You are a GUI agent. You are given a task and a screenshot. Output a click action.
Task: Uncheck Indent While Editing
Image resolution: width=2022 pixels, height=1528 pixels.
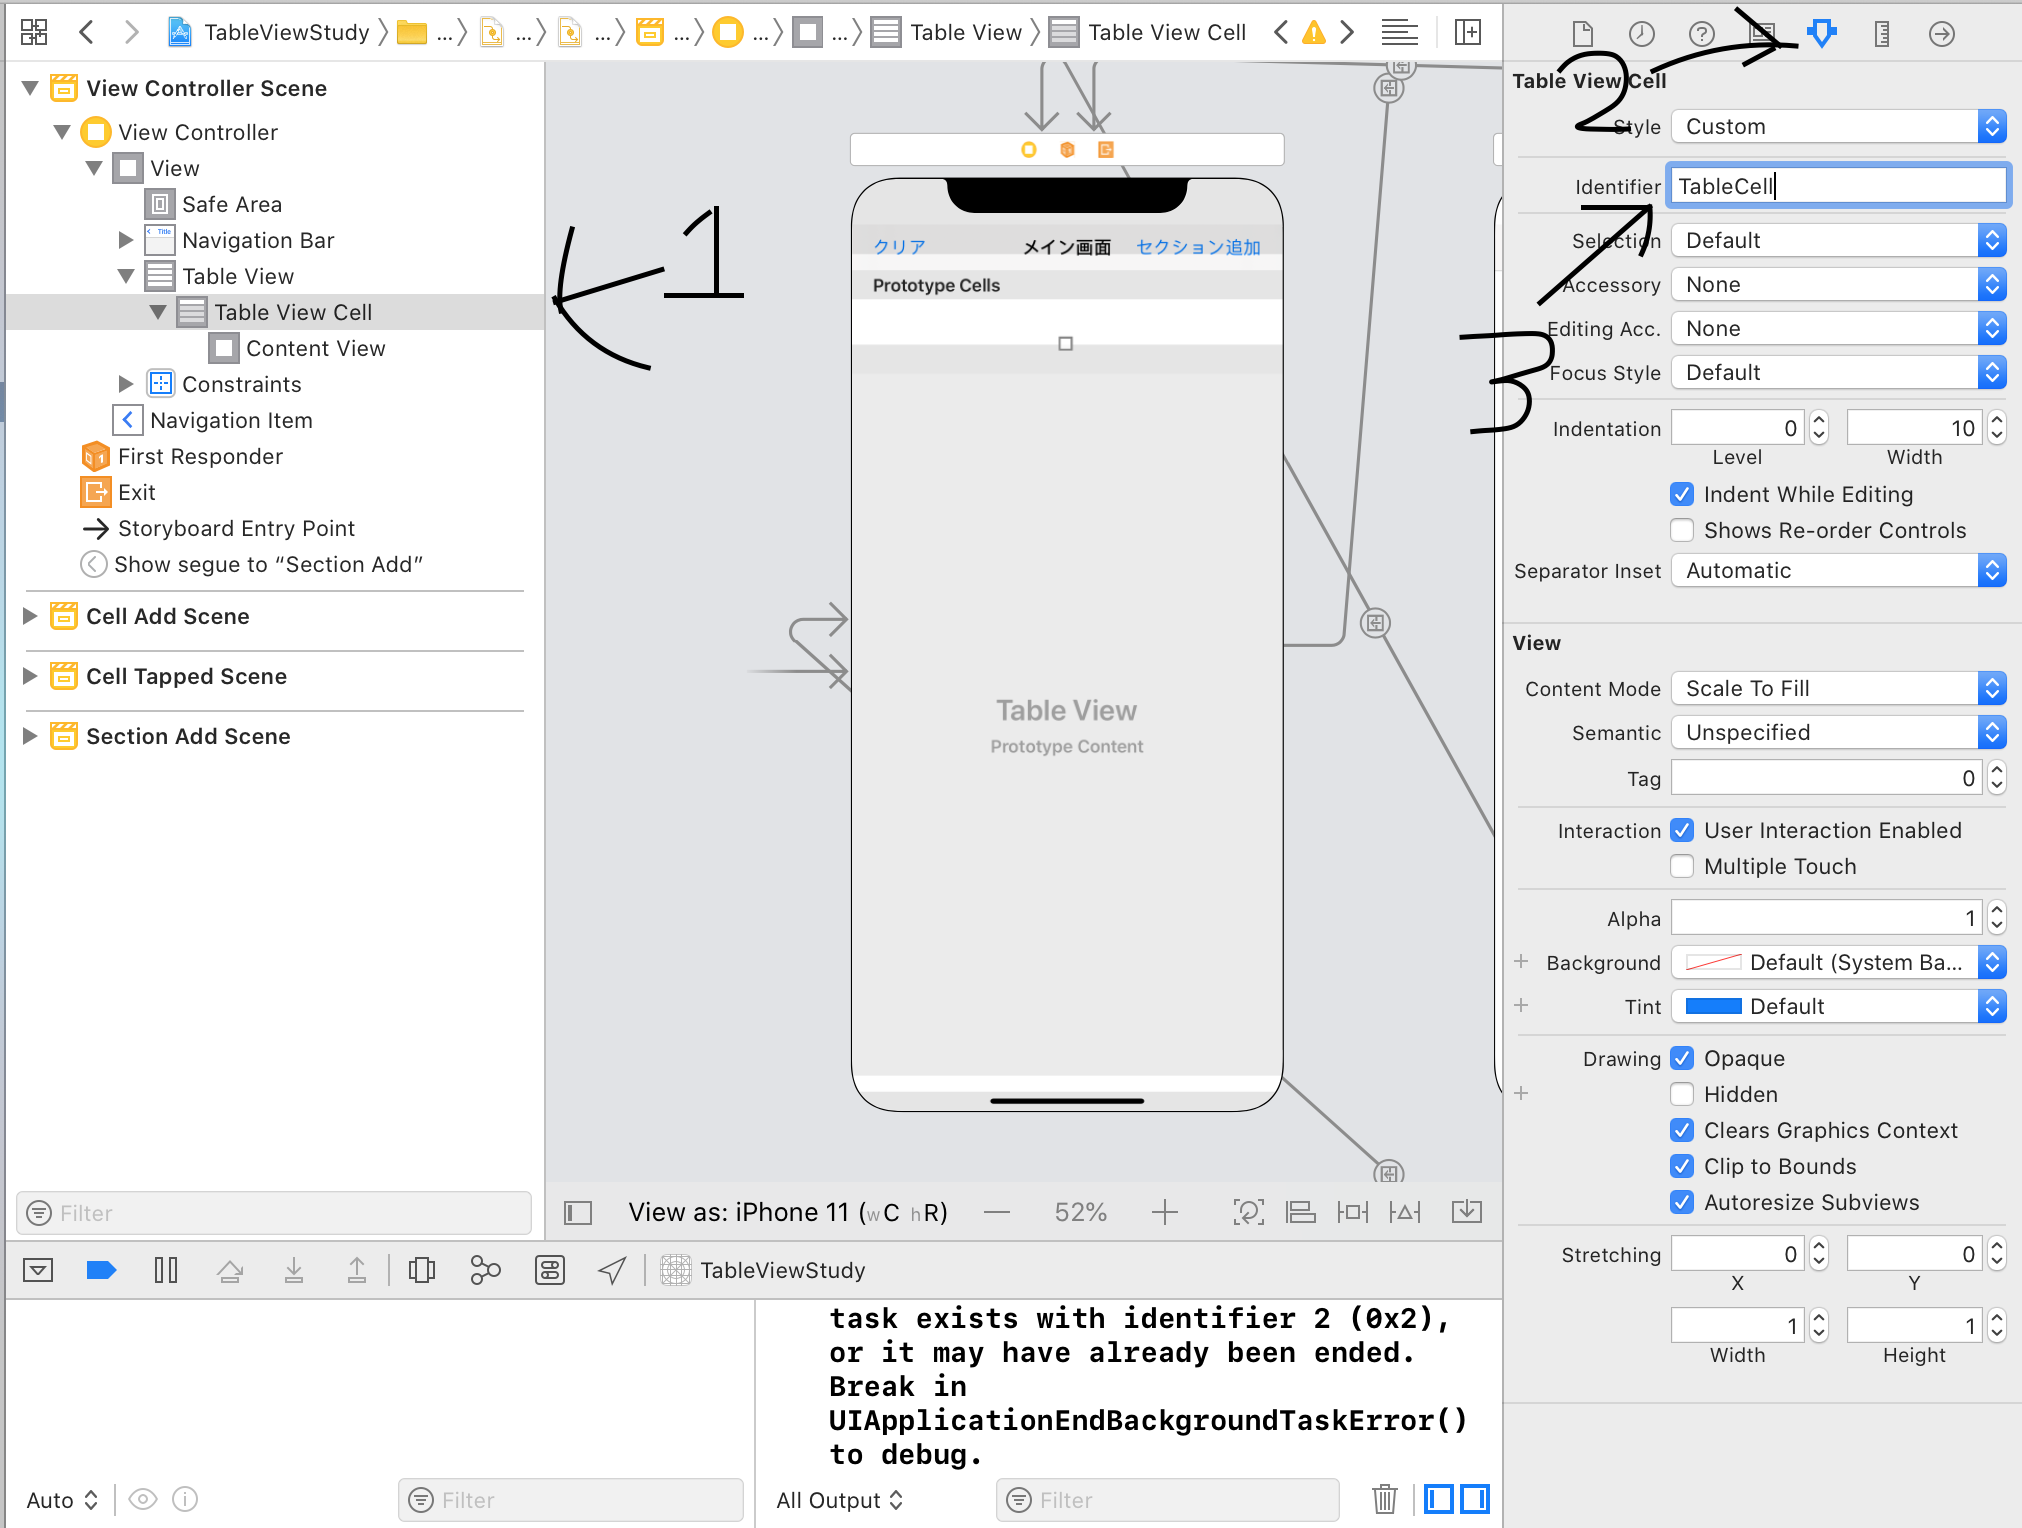pyautogui.click(x=1682, y=494)
